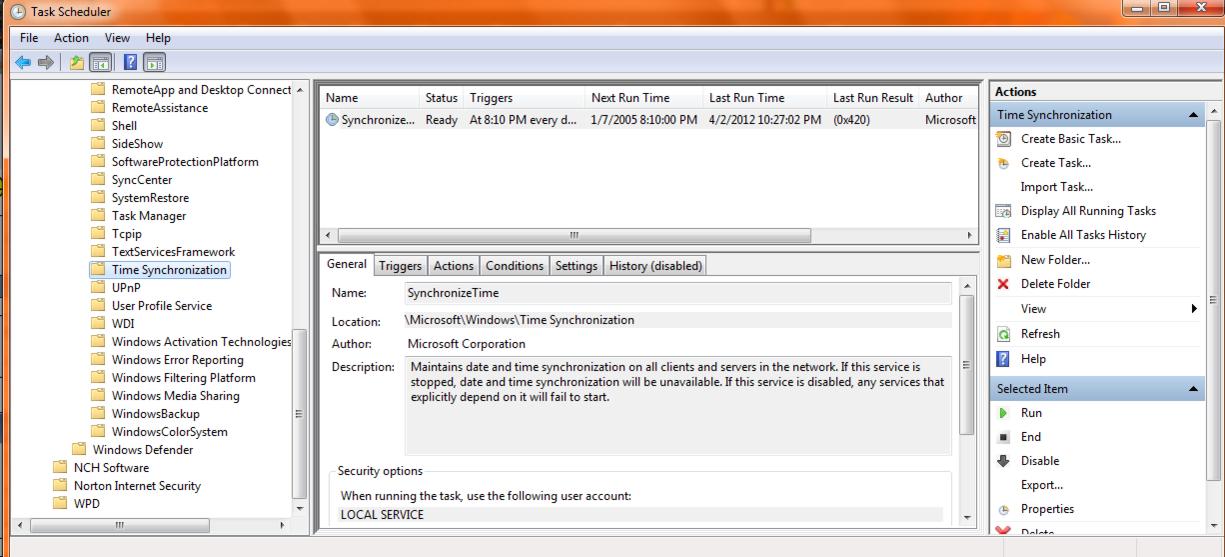The width and height of the screenshot is (1225, 557).
Task: Click the Import Task... action
Action: tap(1056, 187)
